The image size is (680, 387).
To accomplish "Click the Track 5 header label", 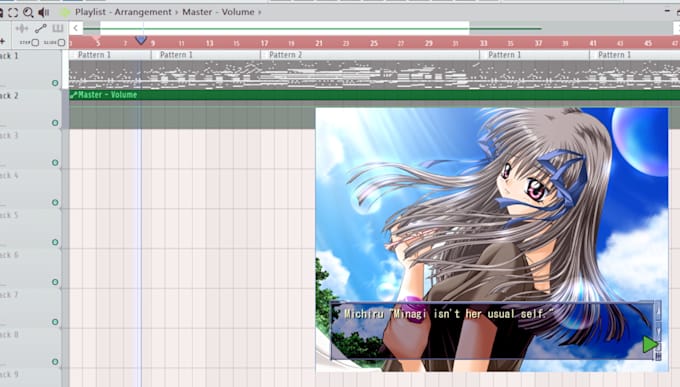I will (10, 215).
